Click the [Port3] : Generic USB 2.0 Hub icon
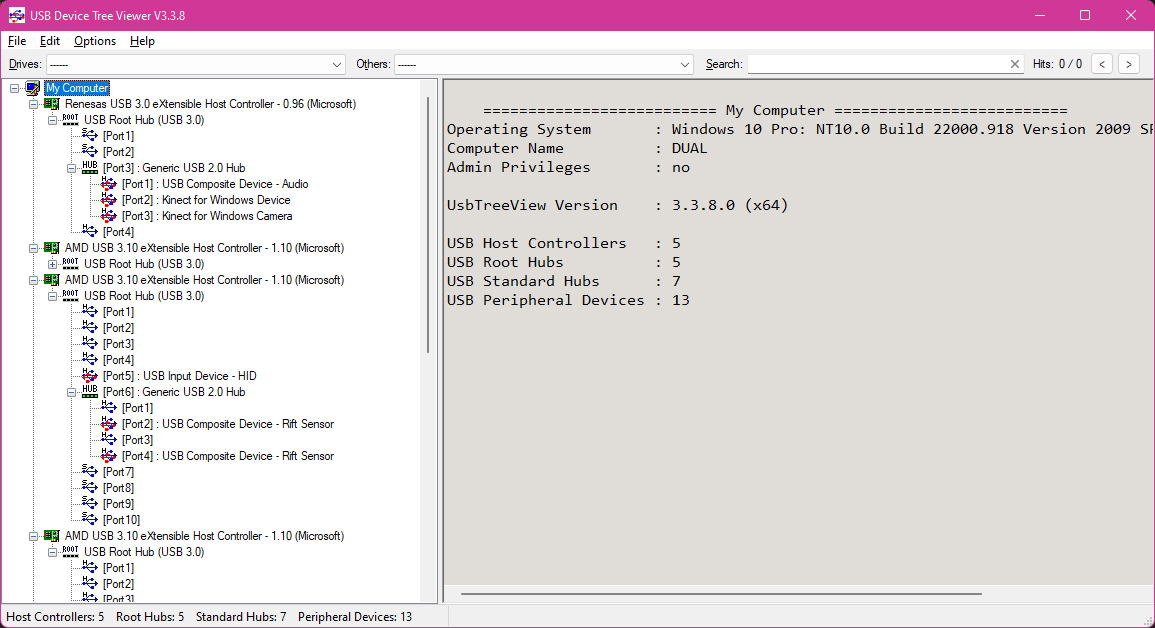This screenshot has height=628, width=1155. pyautogui.click(x=89, y=168)
